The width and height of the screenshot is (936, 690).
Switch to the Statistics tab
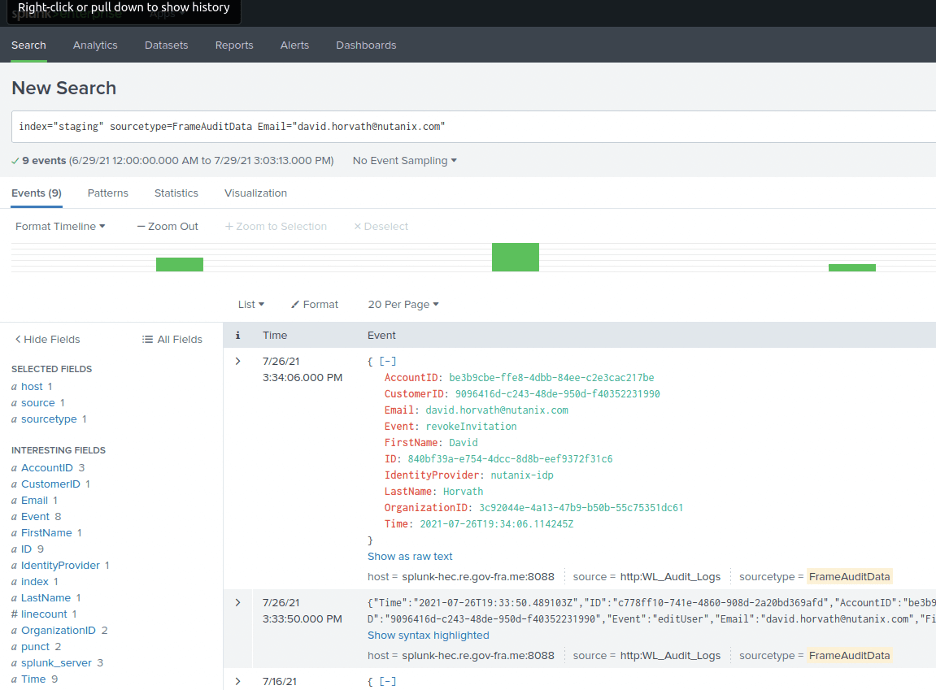(x=176, y=193)
